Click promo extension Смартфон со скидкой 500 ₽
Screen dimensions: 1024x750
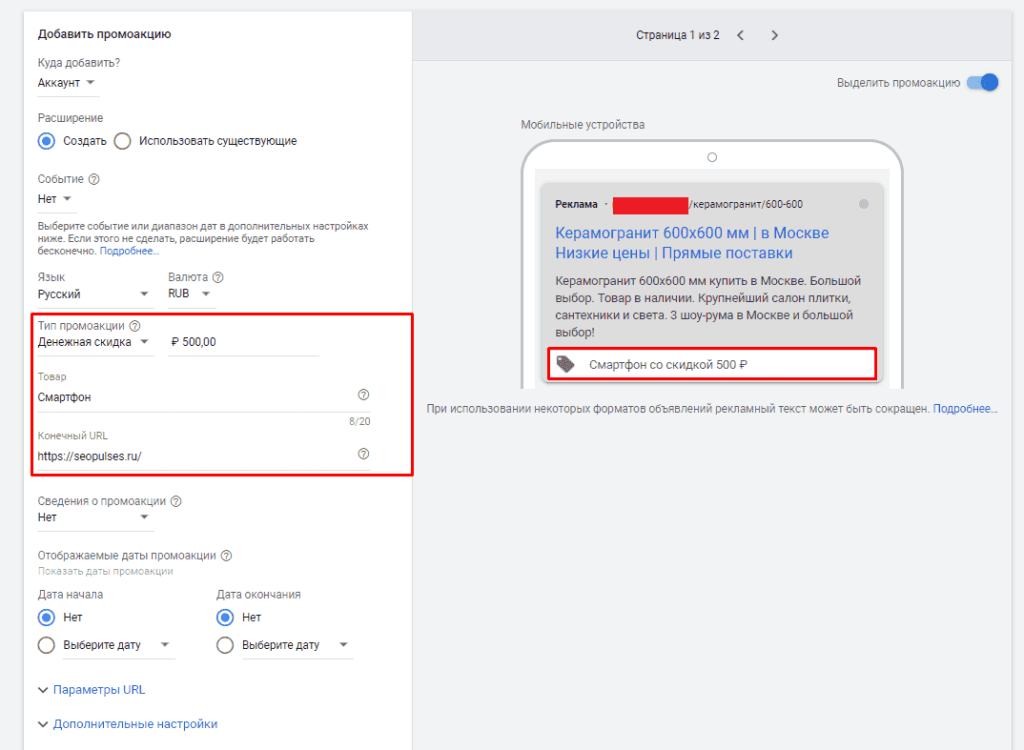click(x=712, y=364)
